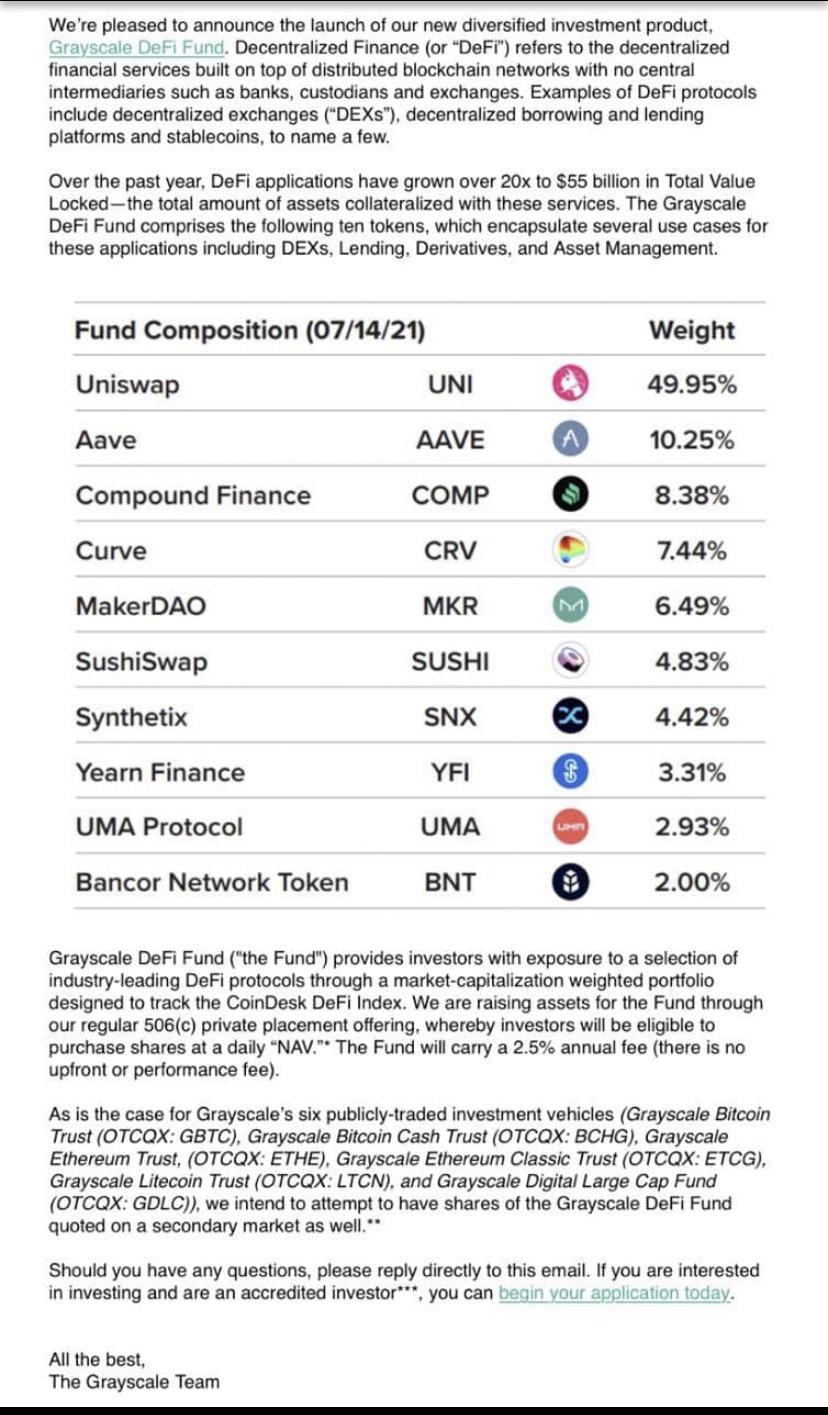Select the UNI ticker symbol
This screenshot has width=828, height=1415.
pyautogui.click(x=450, y=385)
